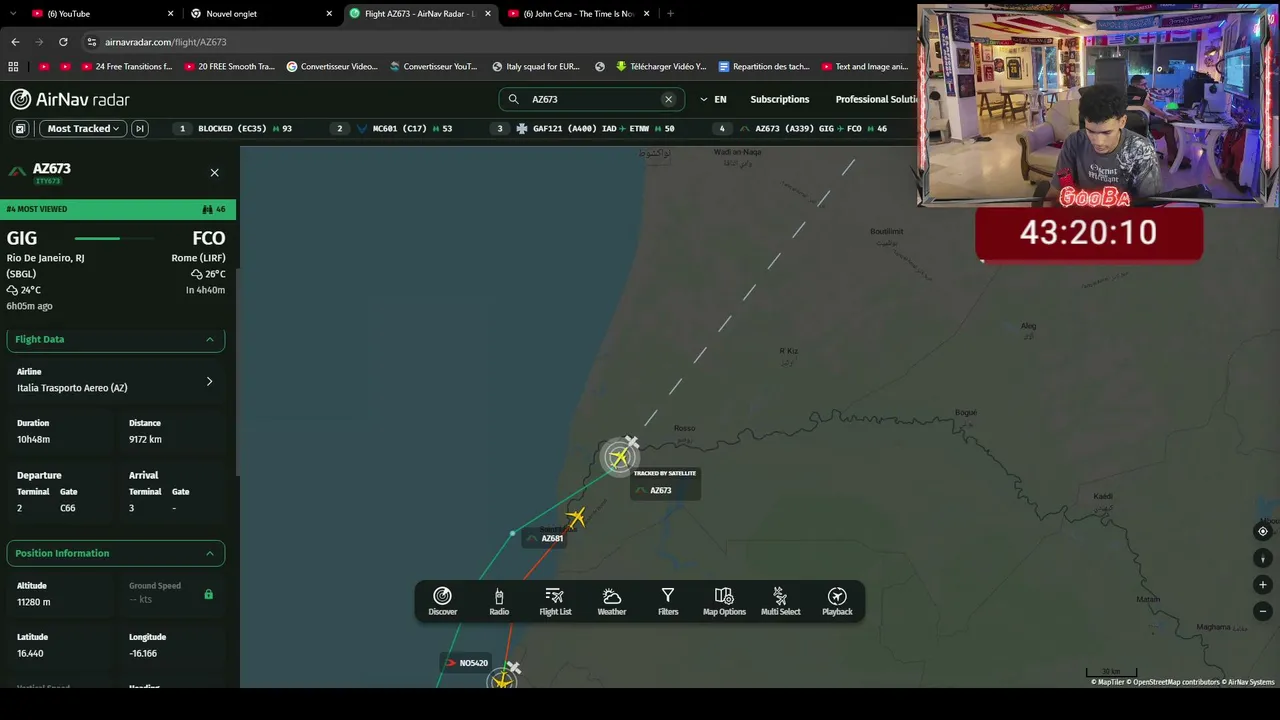Viewport: 1280px width, 720px height.
Task: Reset map compass orientation
Action: pyautogui.click(x=1263, y=558)
